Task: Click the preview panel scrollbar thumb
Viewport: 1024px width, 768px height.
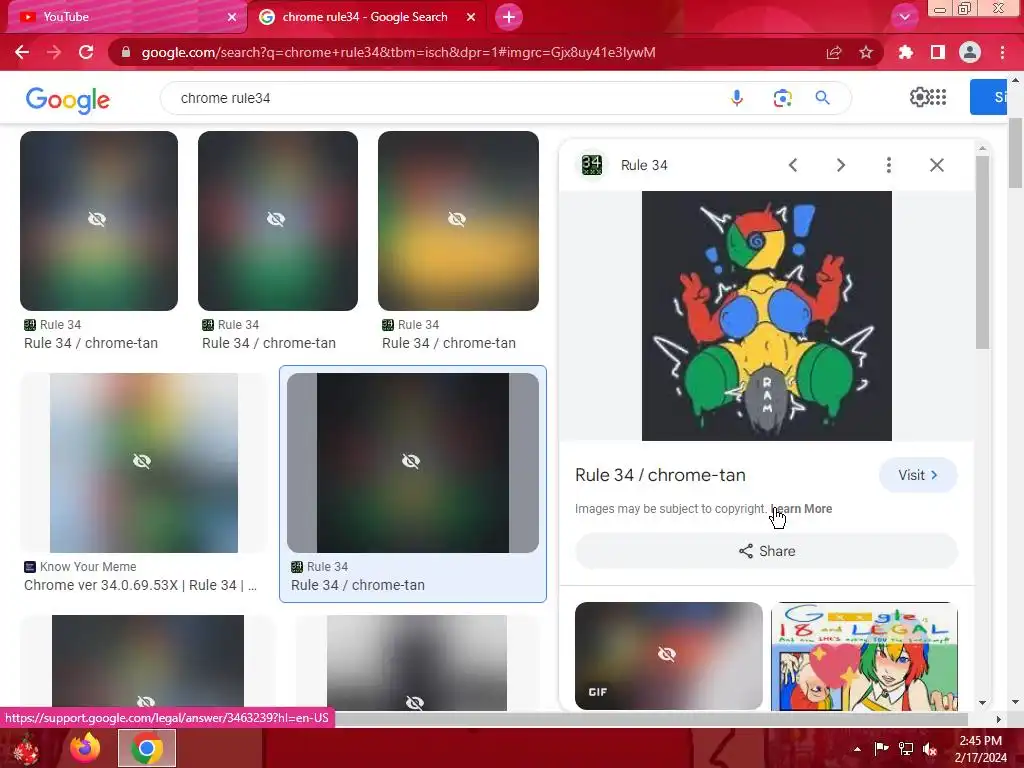Action: point(982,251)
